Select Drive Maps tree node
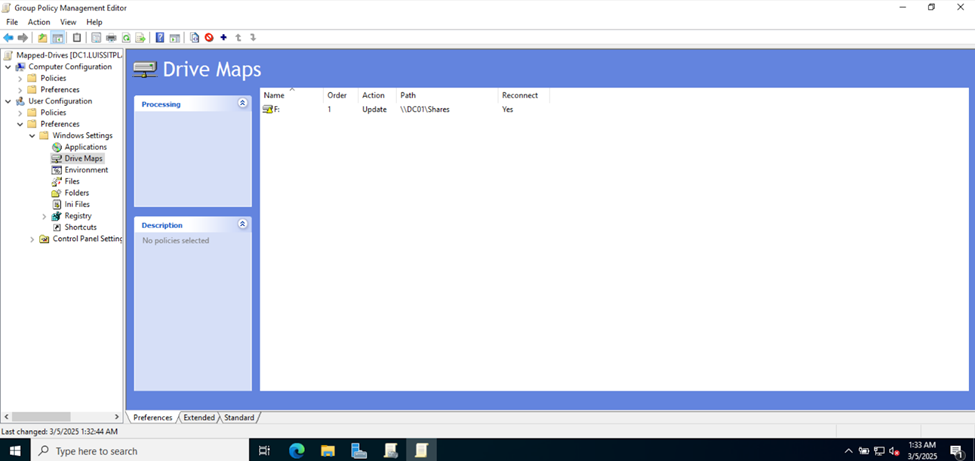This screenshot has width=975, height=461. click(x=83, y=159)
